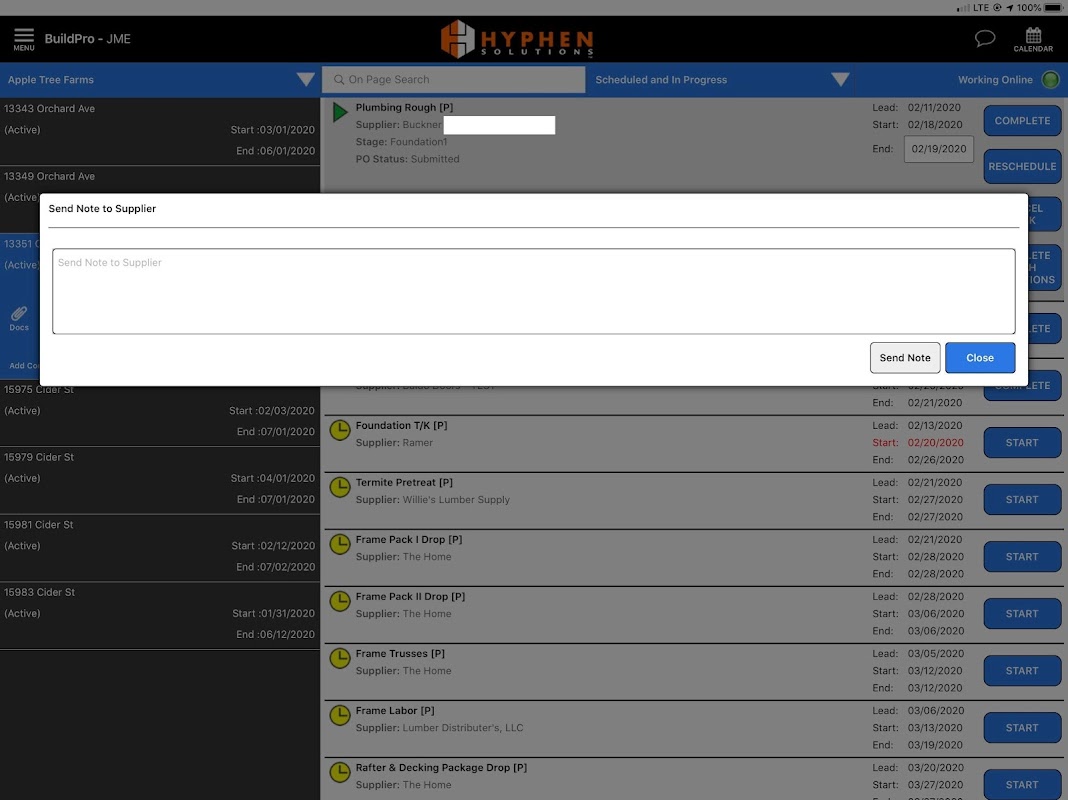Image resolution: width=1068 pixels, height=800 pixels.
Task: Click START for Frame Pack I Drop
Action: 1022,557
